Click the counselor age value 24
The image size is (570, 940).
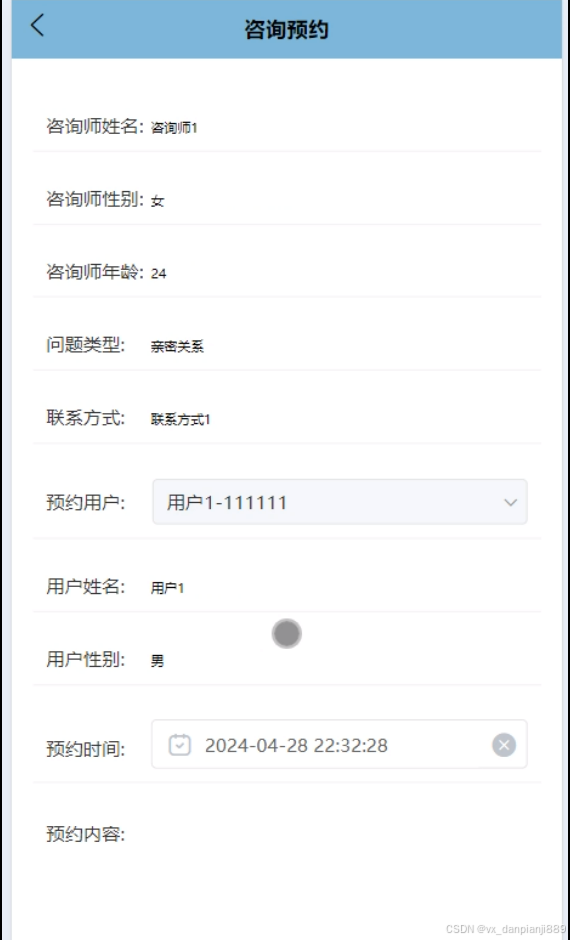159,274
